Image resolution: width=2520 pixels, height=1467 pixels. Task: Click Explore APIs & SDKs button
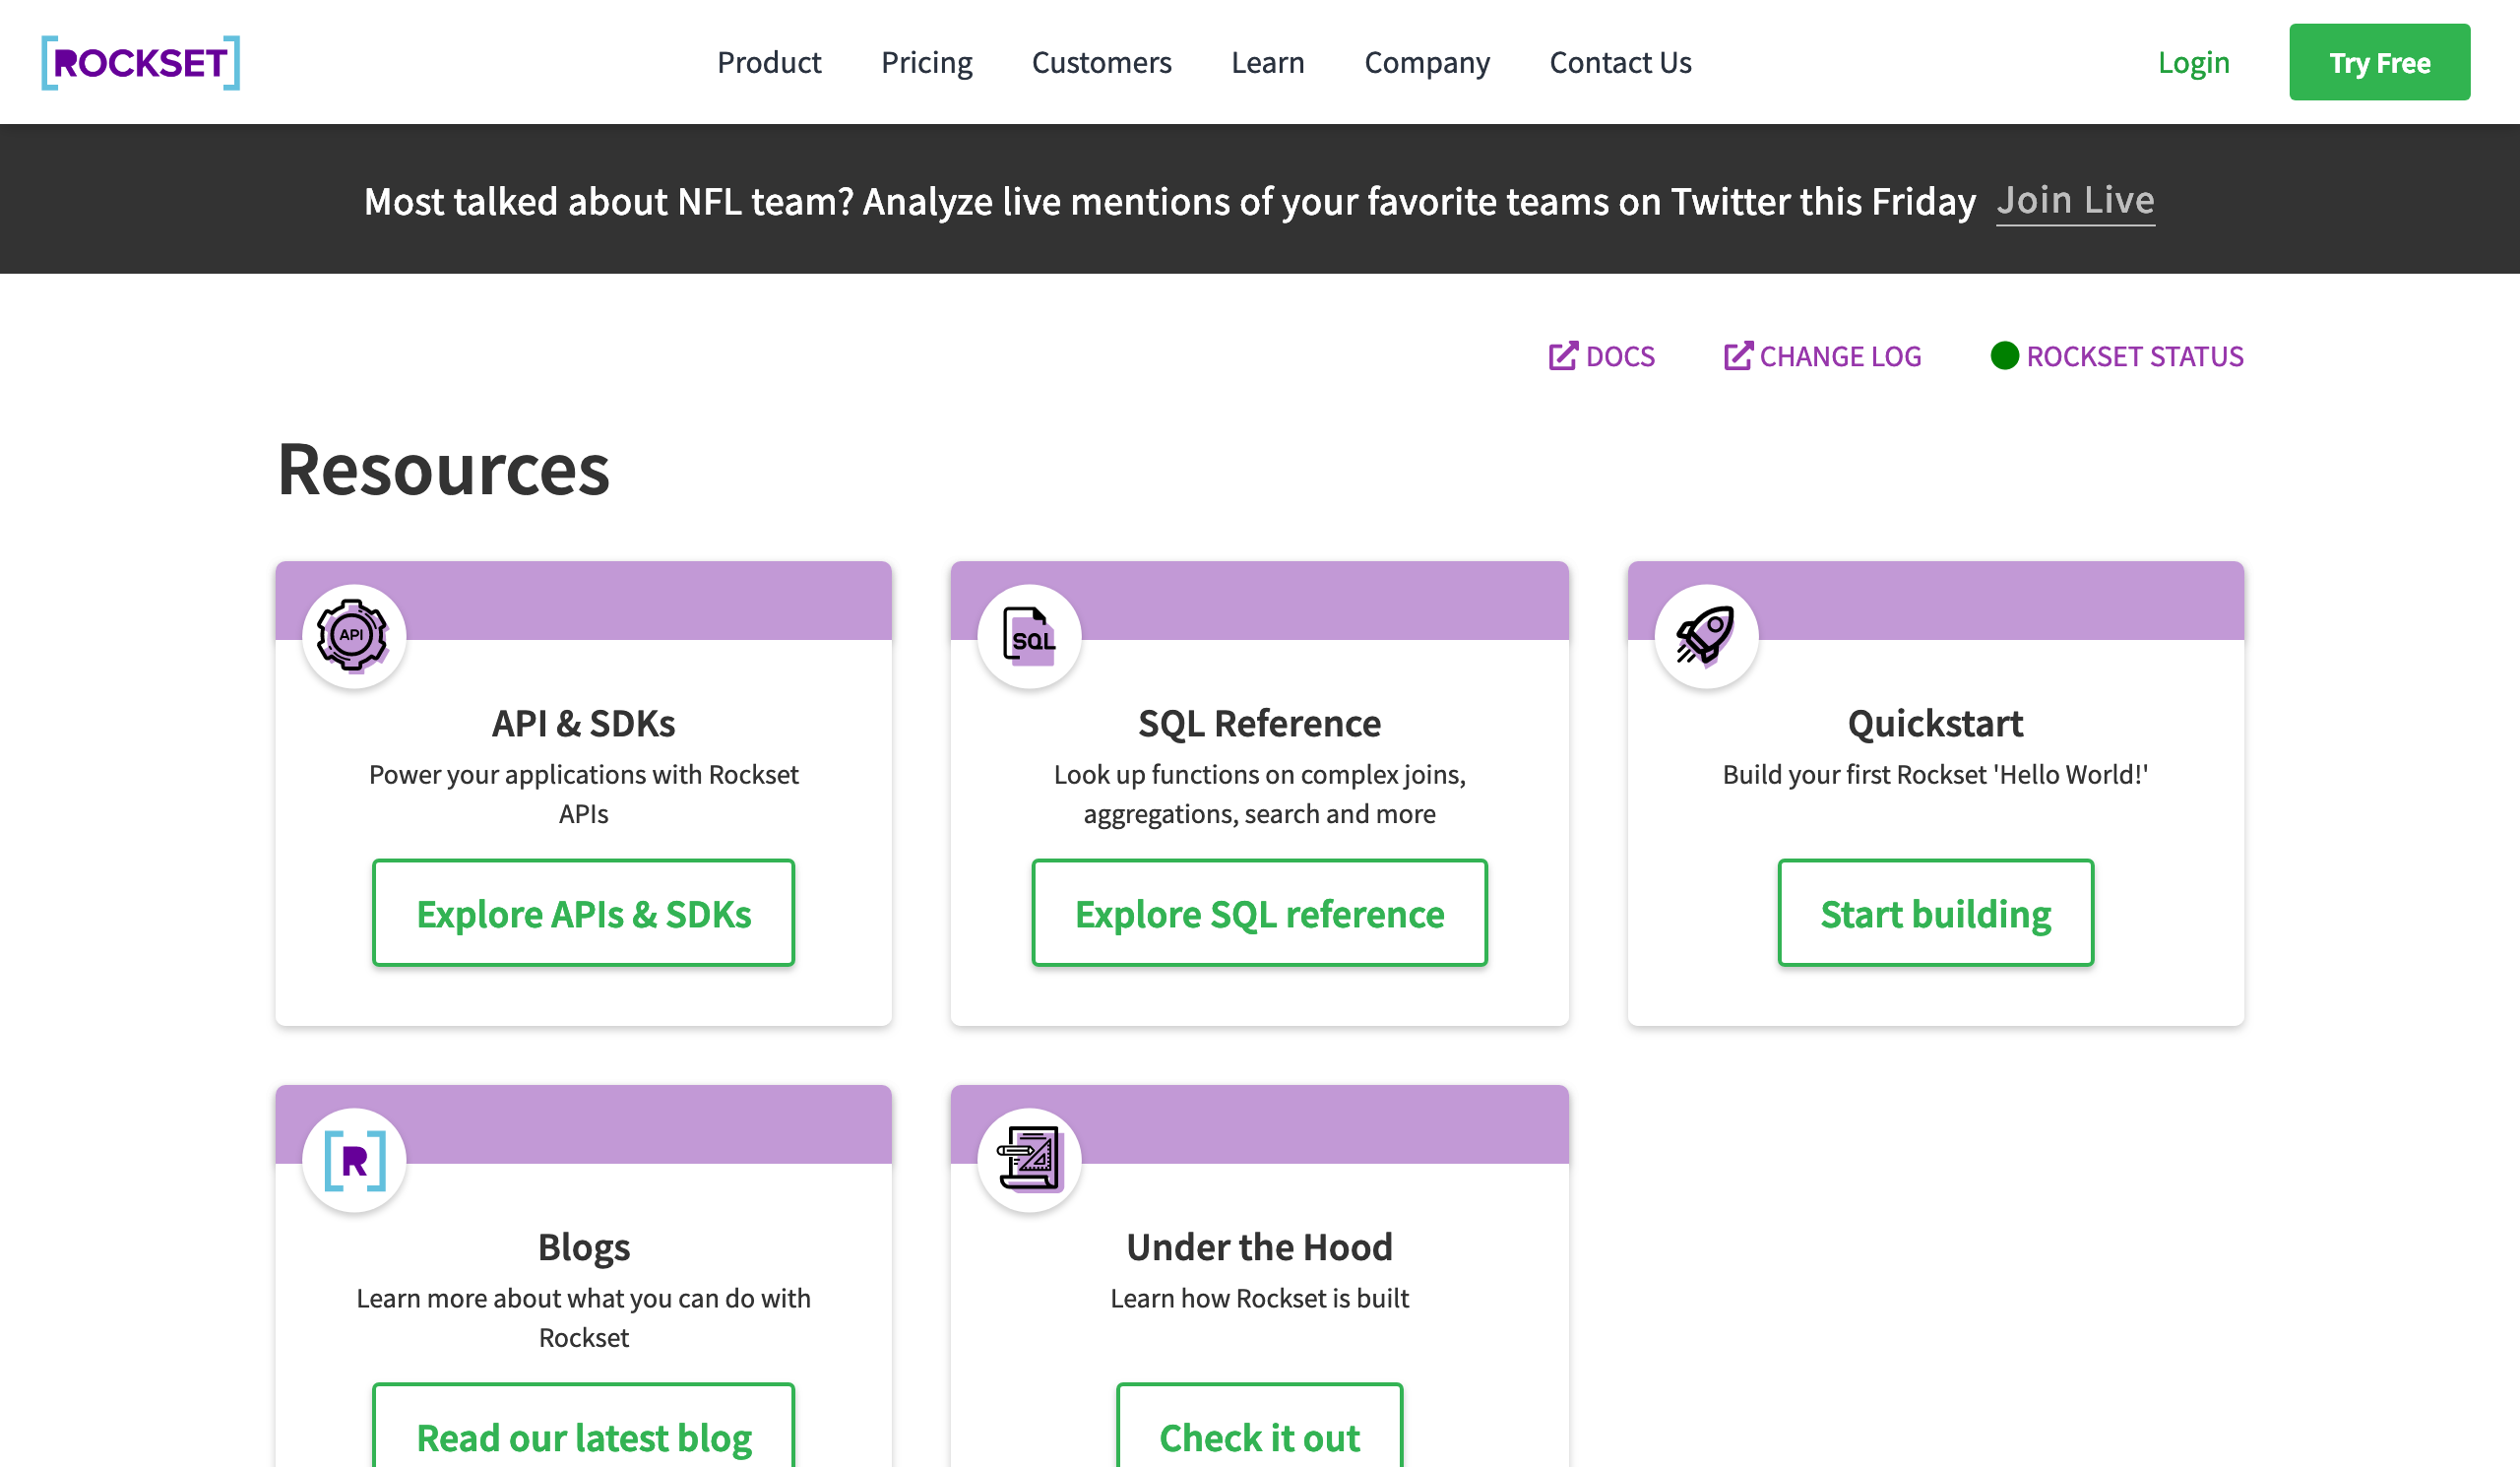pyautogui.click(x=583, y=913)
